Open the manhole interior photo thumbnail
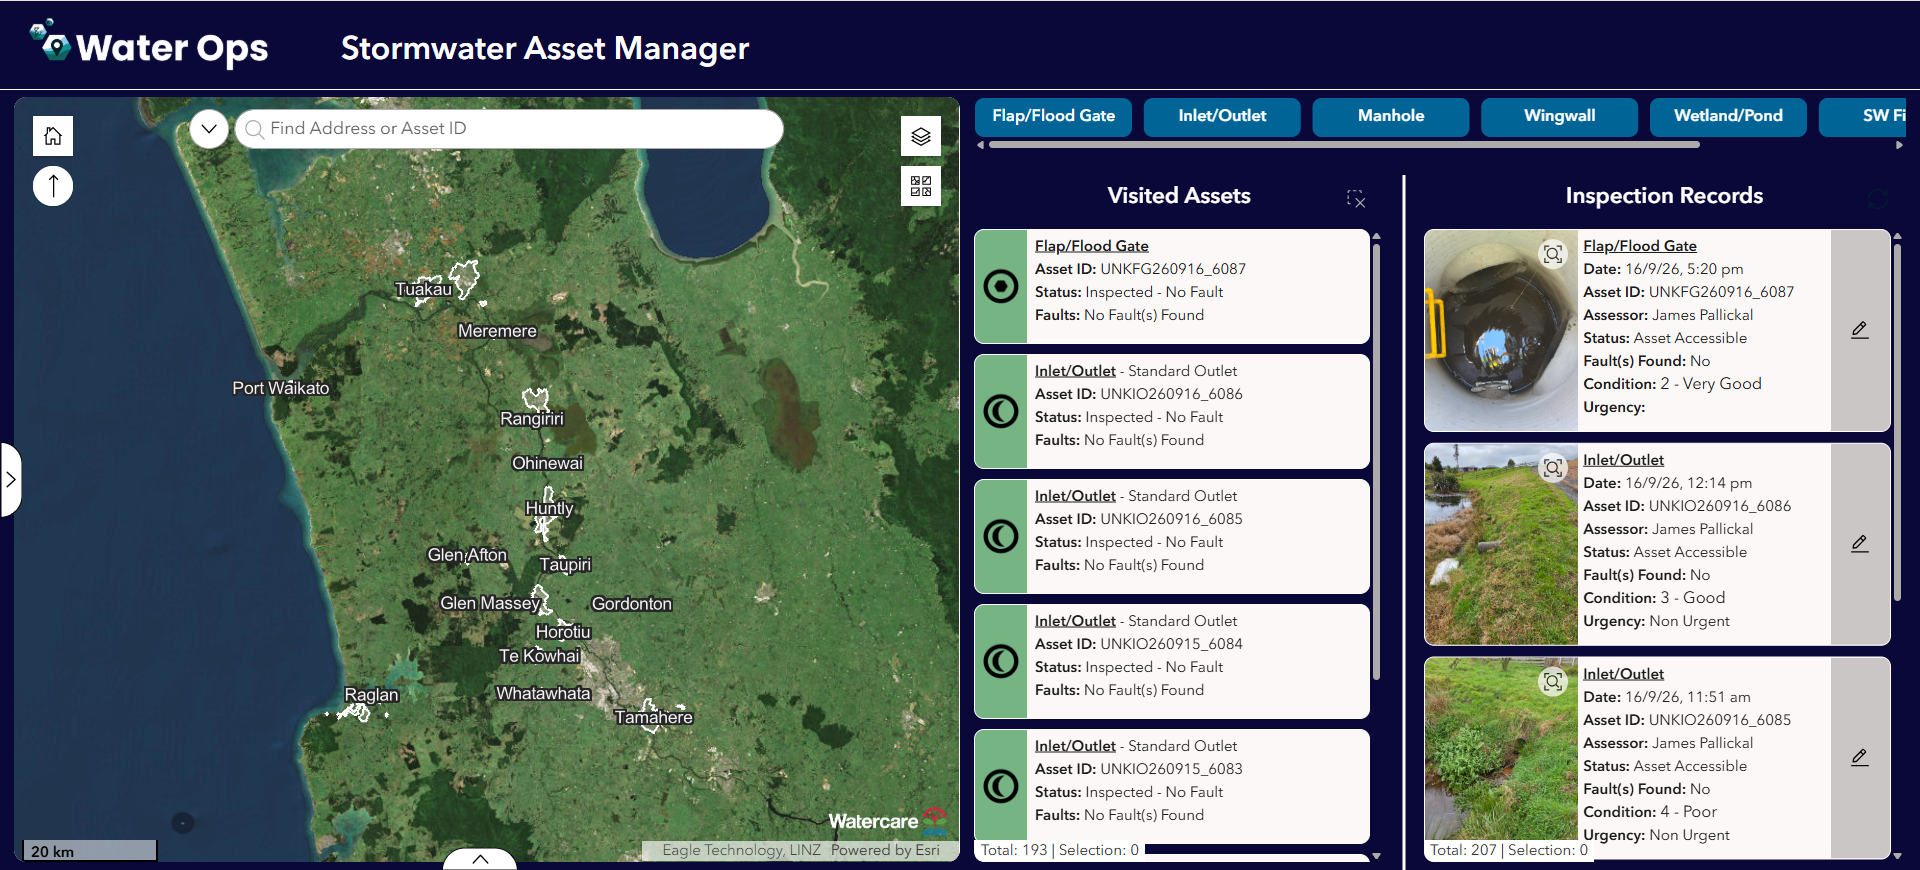The width and height of the screenshot is (1920, 870). click(x=1501, y=331)
